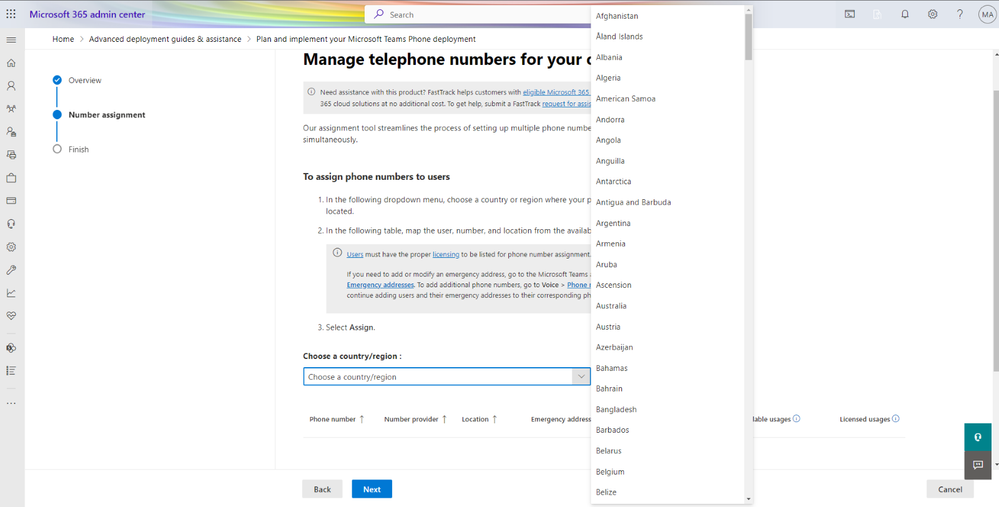
Task: Open Resources printer-style sidebar icon
Action: coord(11,155)
